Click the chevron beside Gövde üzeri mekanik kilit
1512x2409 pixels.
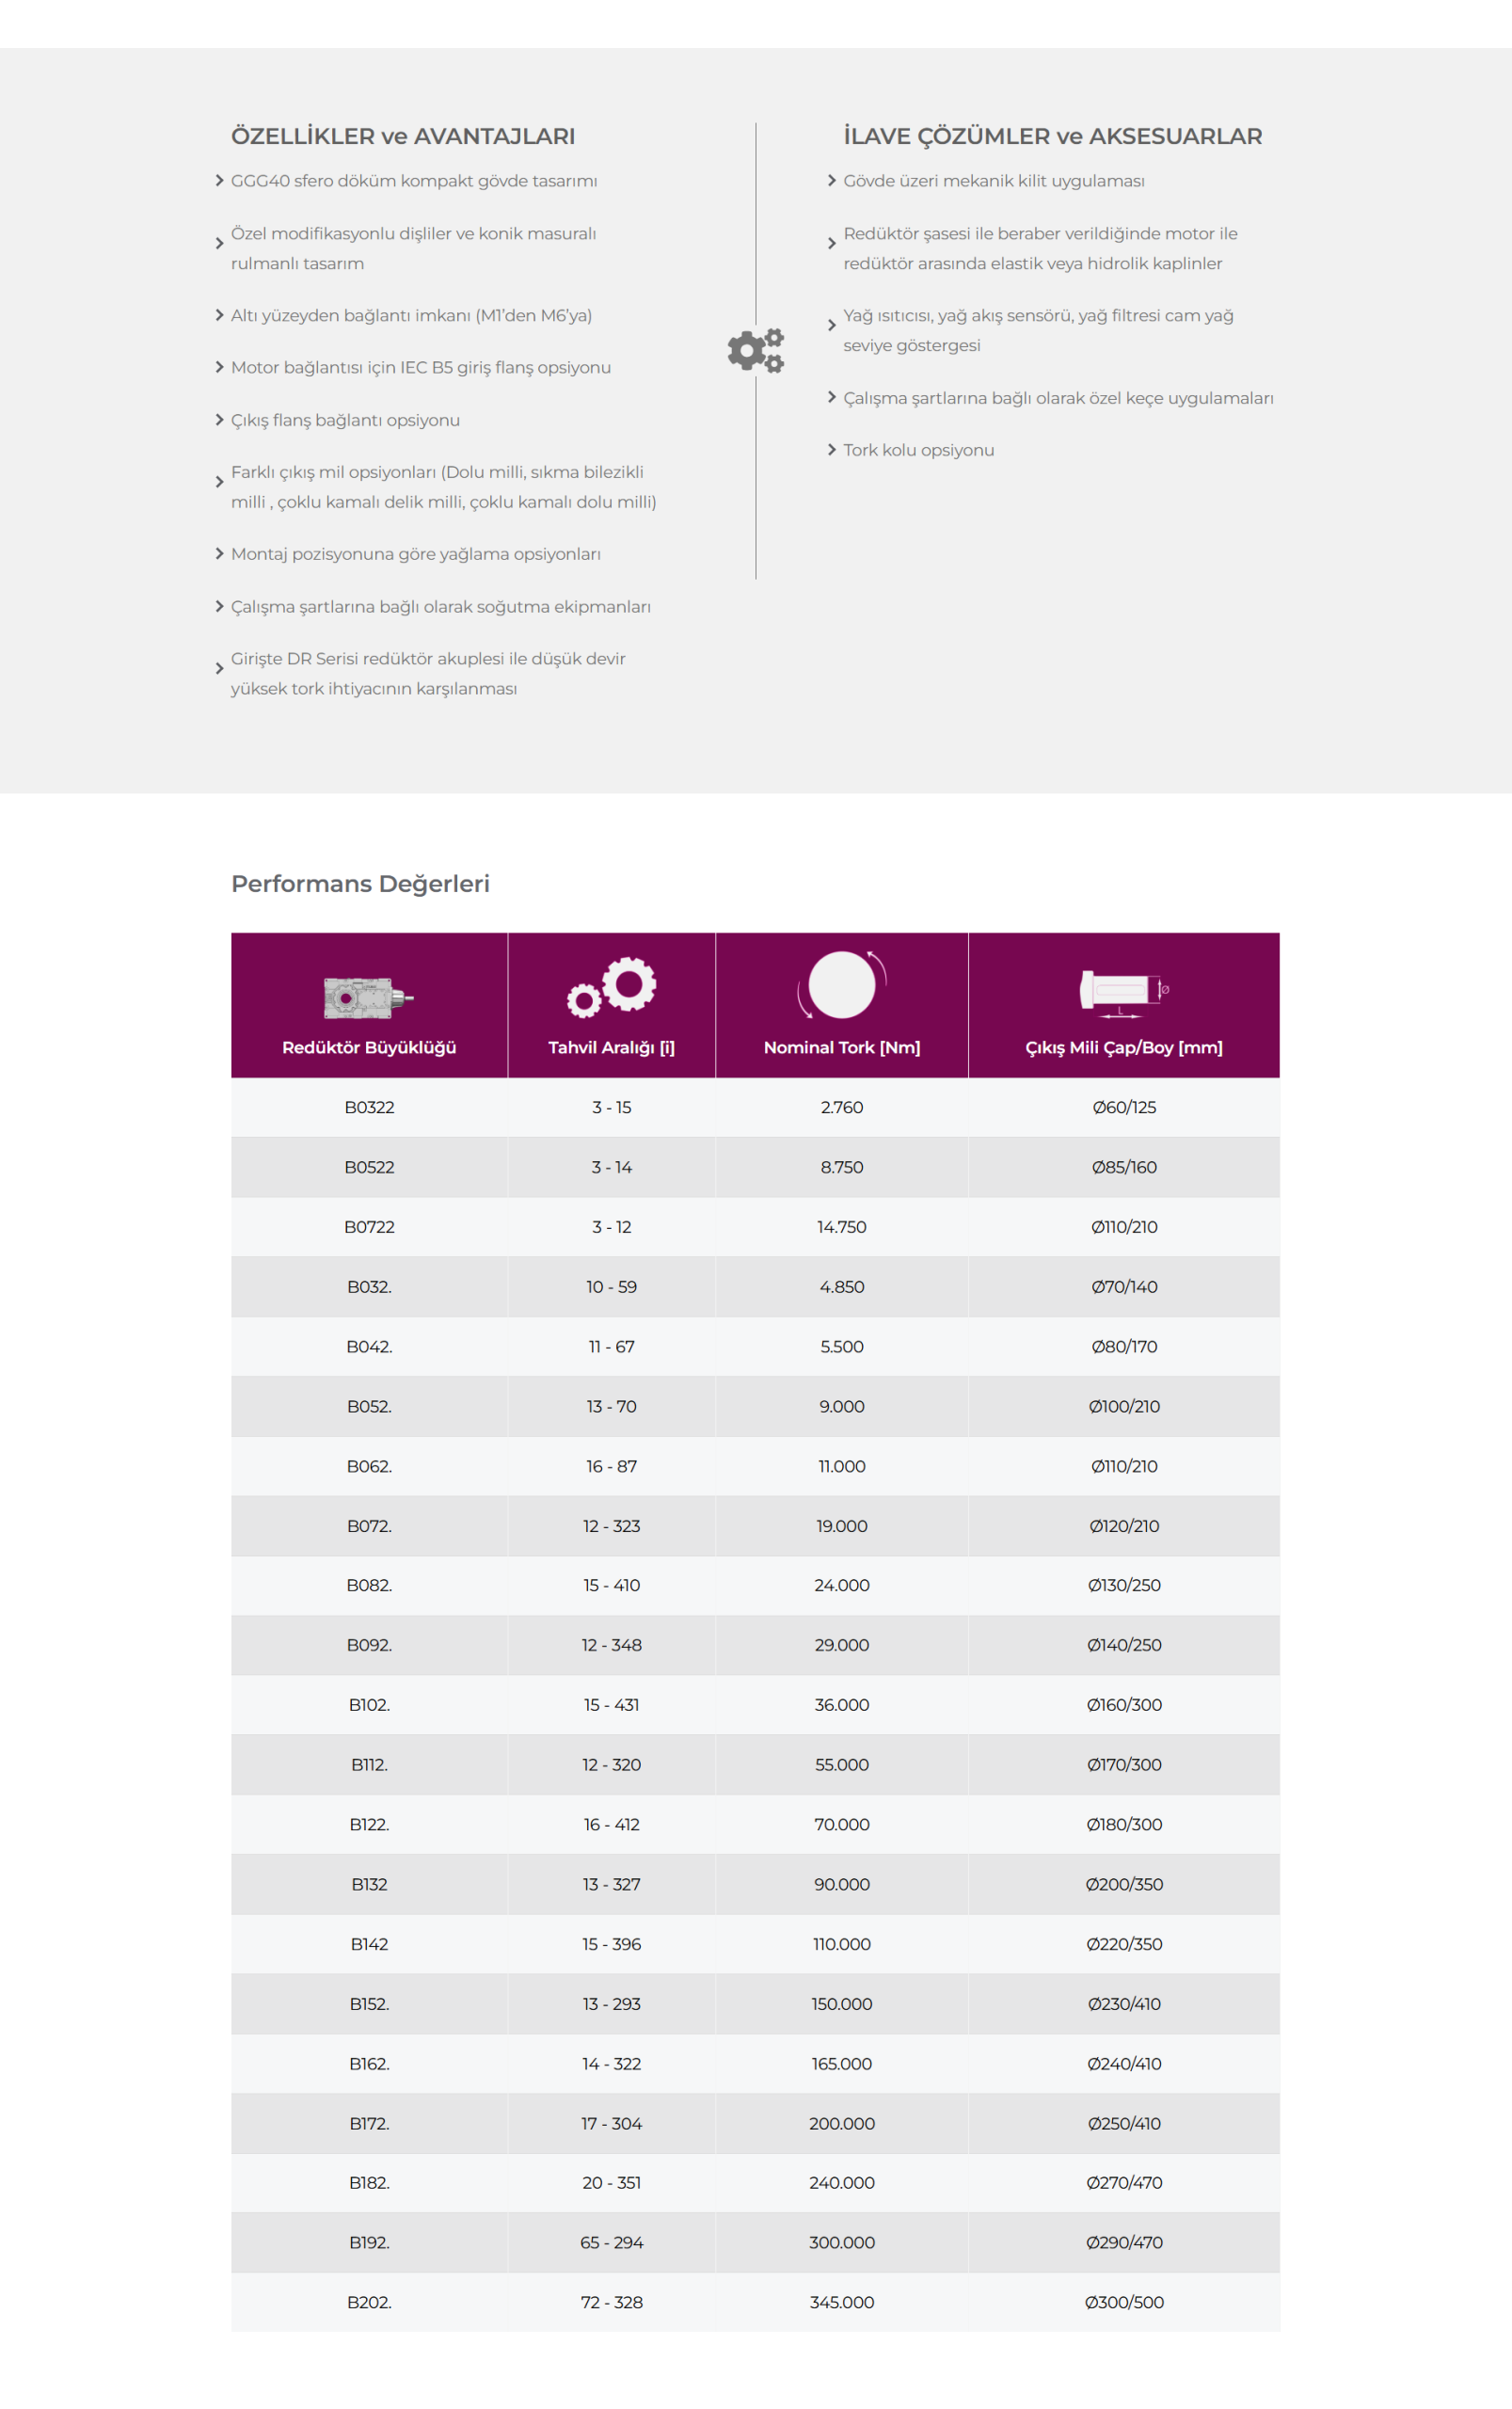pos(831,181)
